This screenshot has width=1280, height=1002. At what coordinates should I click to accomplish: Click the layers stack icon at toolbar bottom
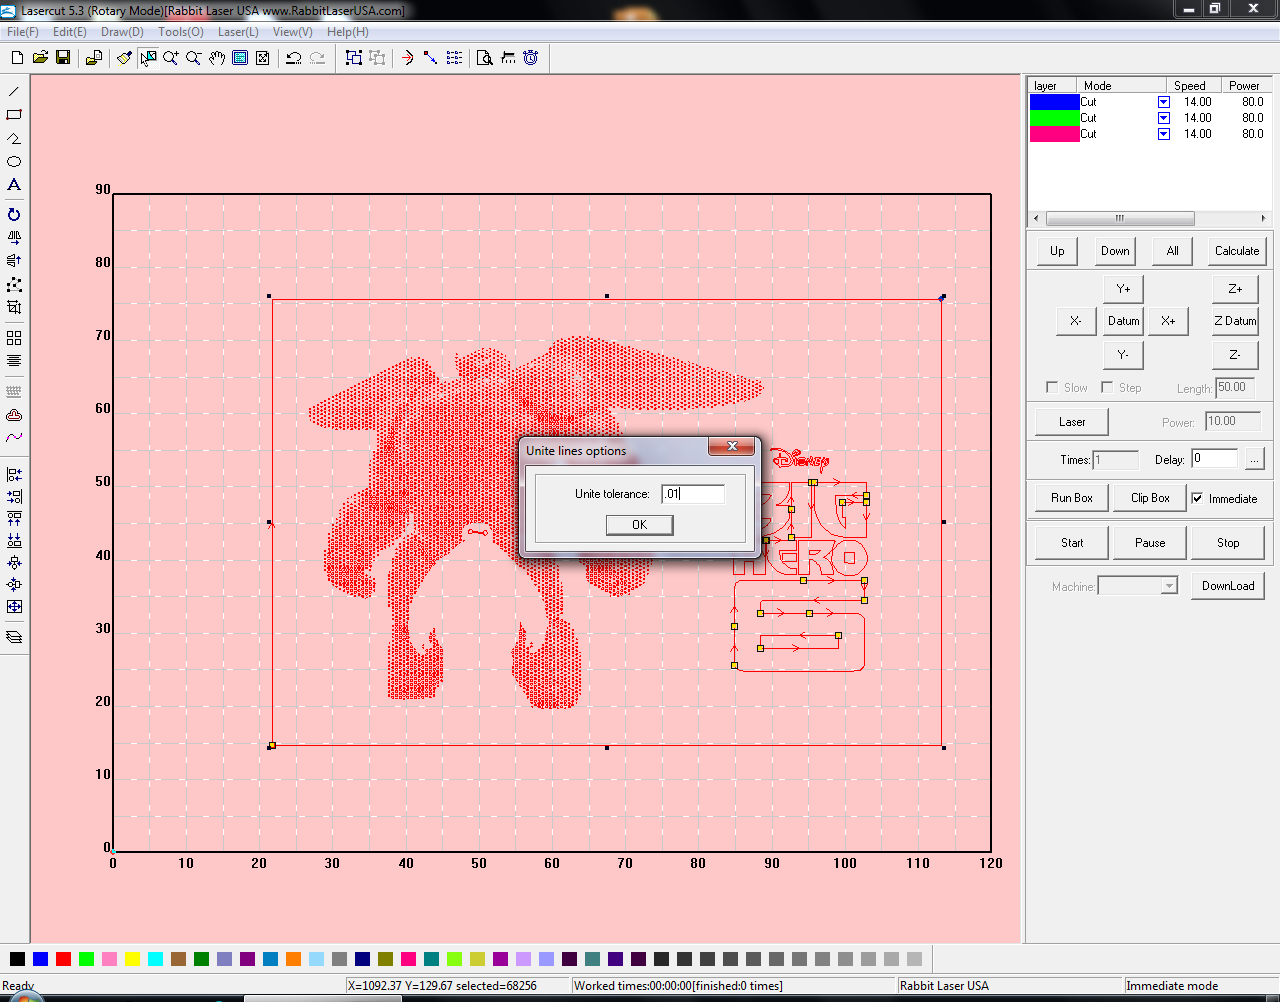coord(14,636)
